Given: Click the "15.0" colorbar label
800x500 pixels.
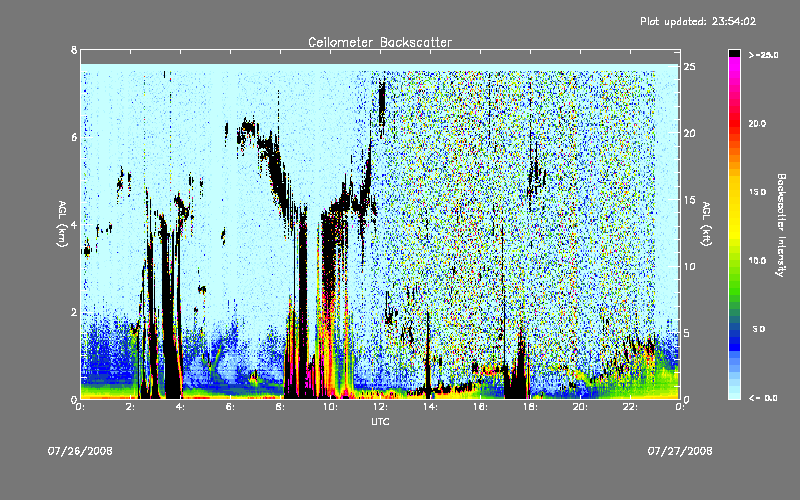Looking at the screenshot, I should click(757, 192).
